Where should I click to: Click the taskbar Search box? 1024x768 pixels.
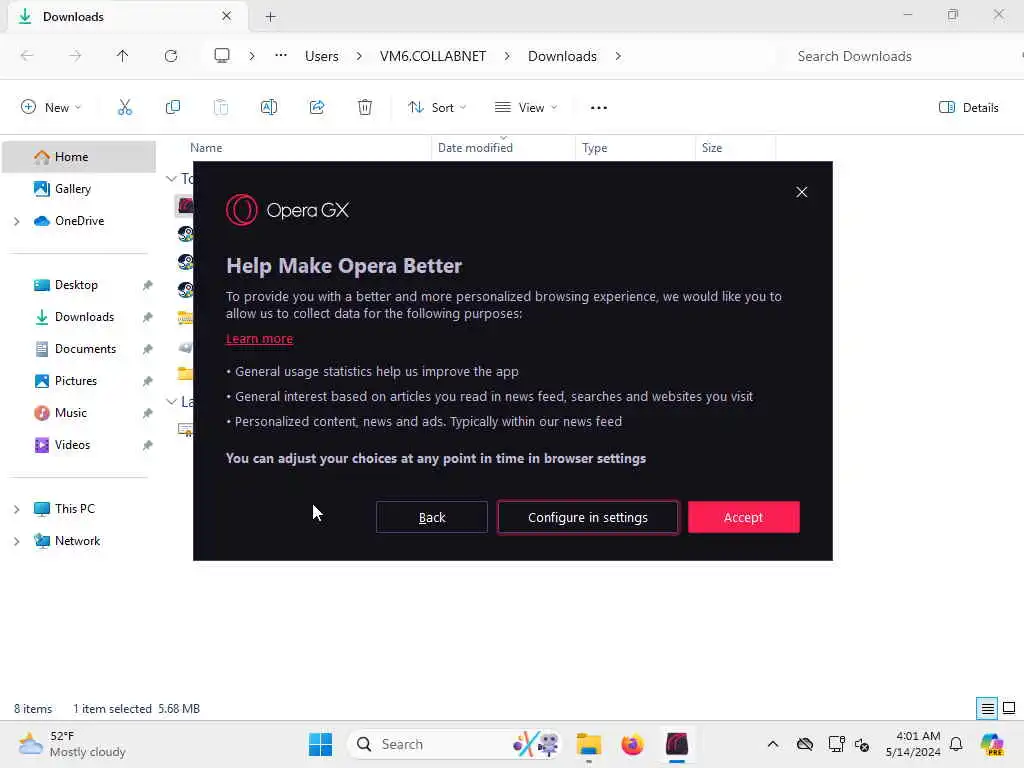454,744
